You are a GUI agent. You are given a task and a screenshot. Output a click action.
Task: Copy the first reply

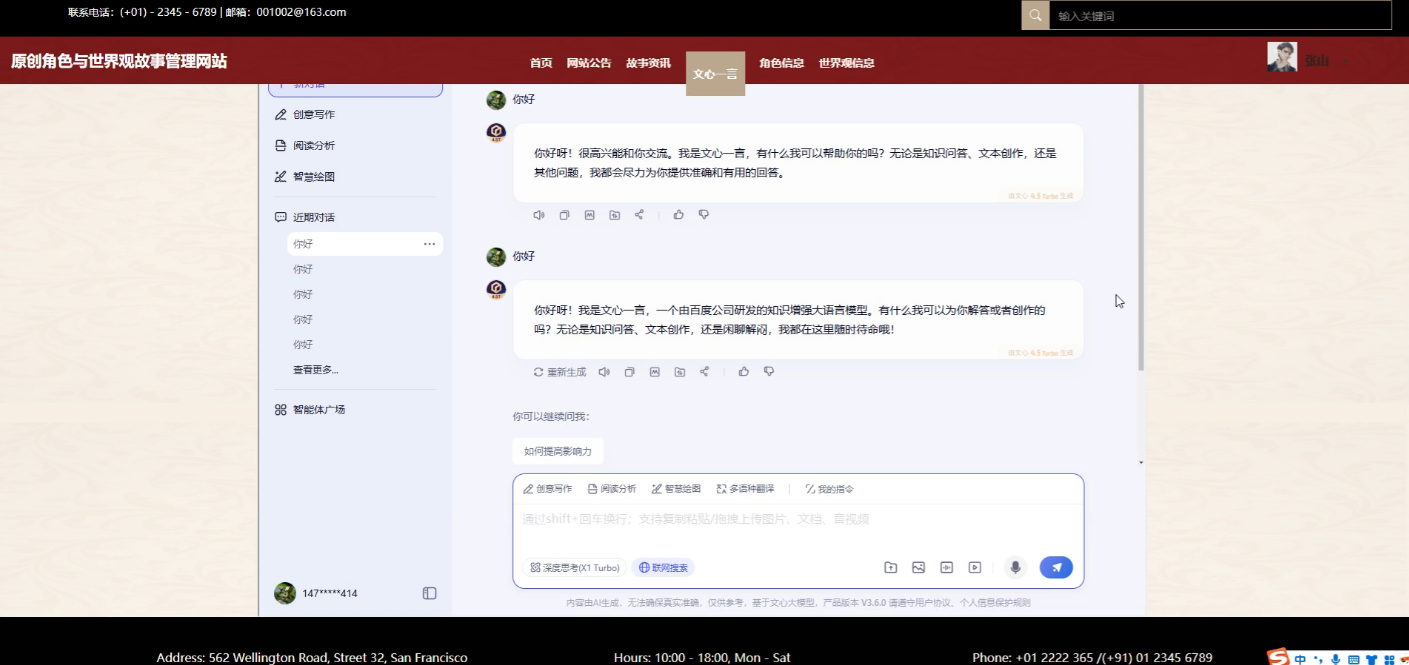[564, 215]
